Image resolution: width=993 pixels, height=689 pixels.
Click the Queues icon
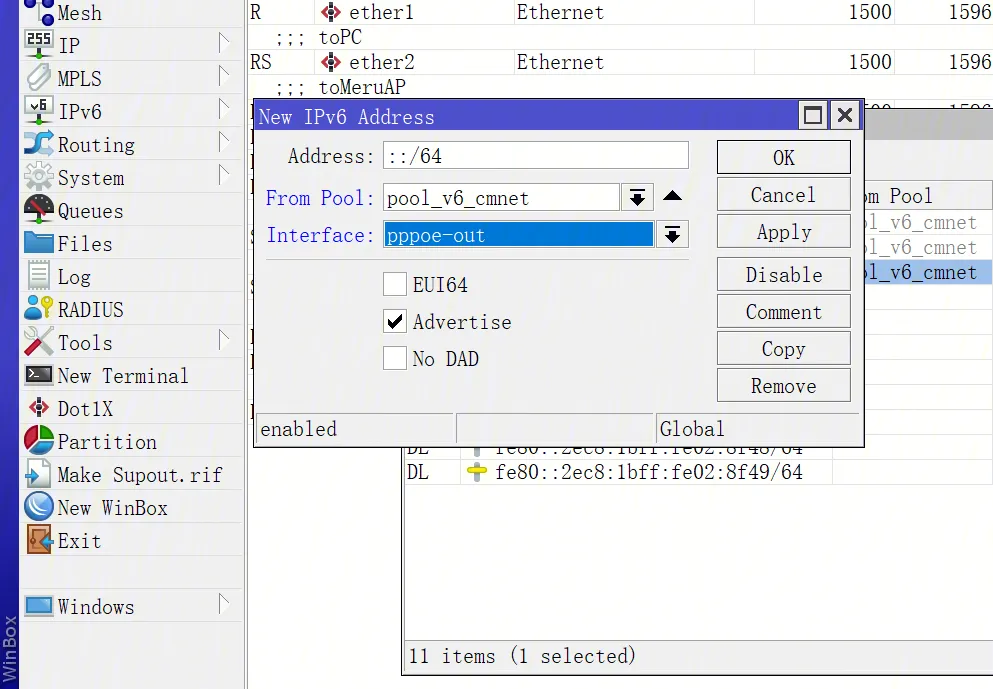(39, 210)
